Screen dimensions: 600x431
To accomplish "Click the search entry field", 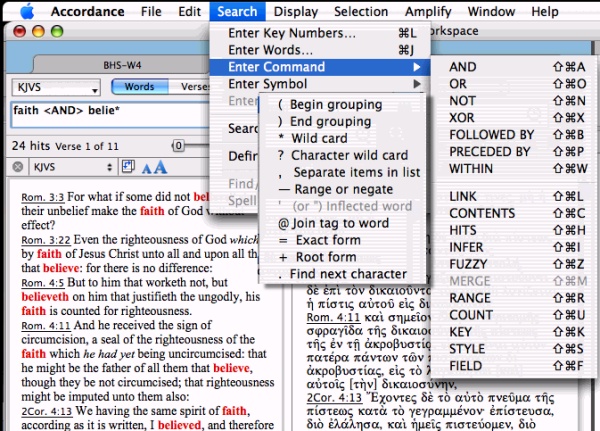I will pyautogui.click(x=110, y=115).
